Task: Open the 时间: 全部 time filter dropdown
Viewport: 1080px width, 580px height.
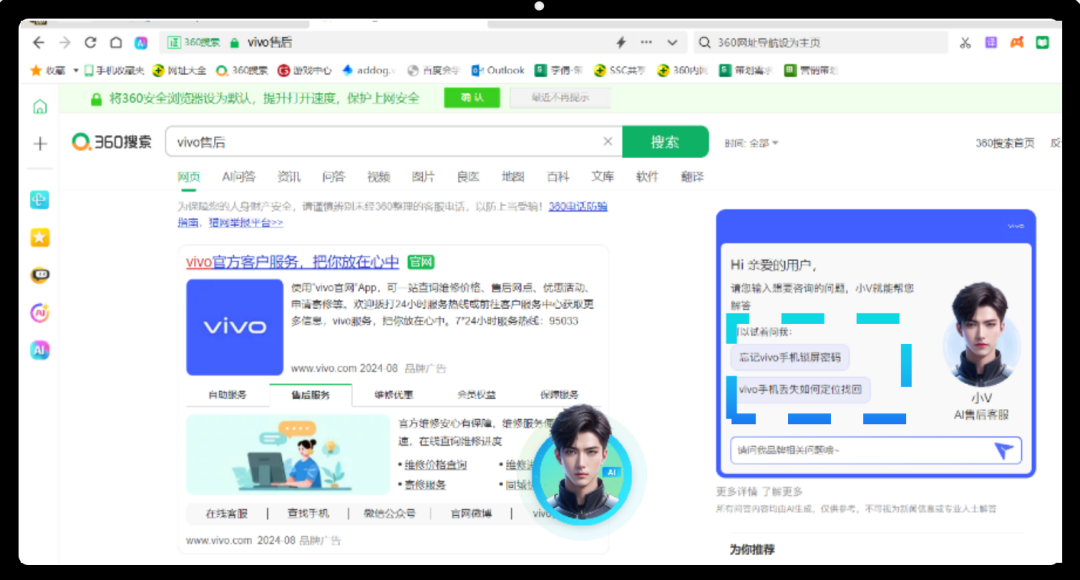Action: 752,143
